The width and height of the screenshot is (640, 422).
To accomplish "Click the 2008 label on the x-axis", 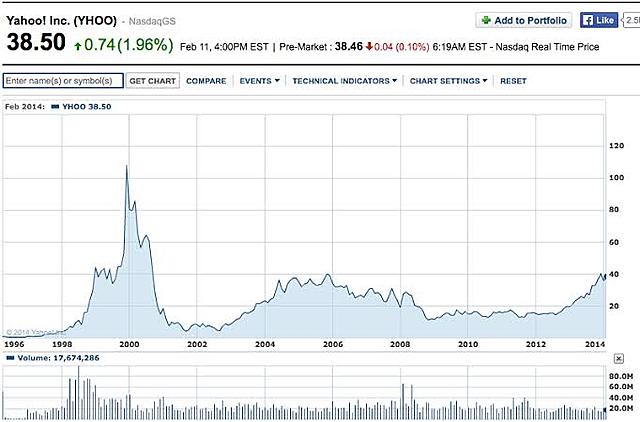I will tap(400, 344).
